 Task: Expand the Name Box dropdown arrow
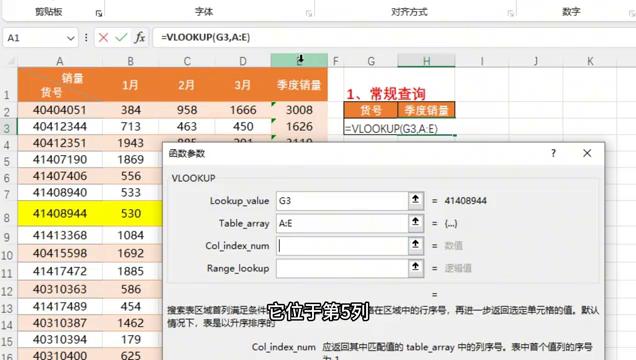[71, 38]
